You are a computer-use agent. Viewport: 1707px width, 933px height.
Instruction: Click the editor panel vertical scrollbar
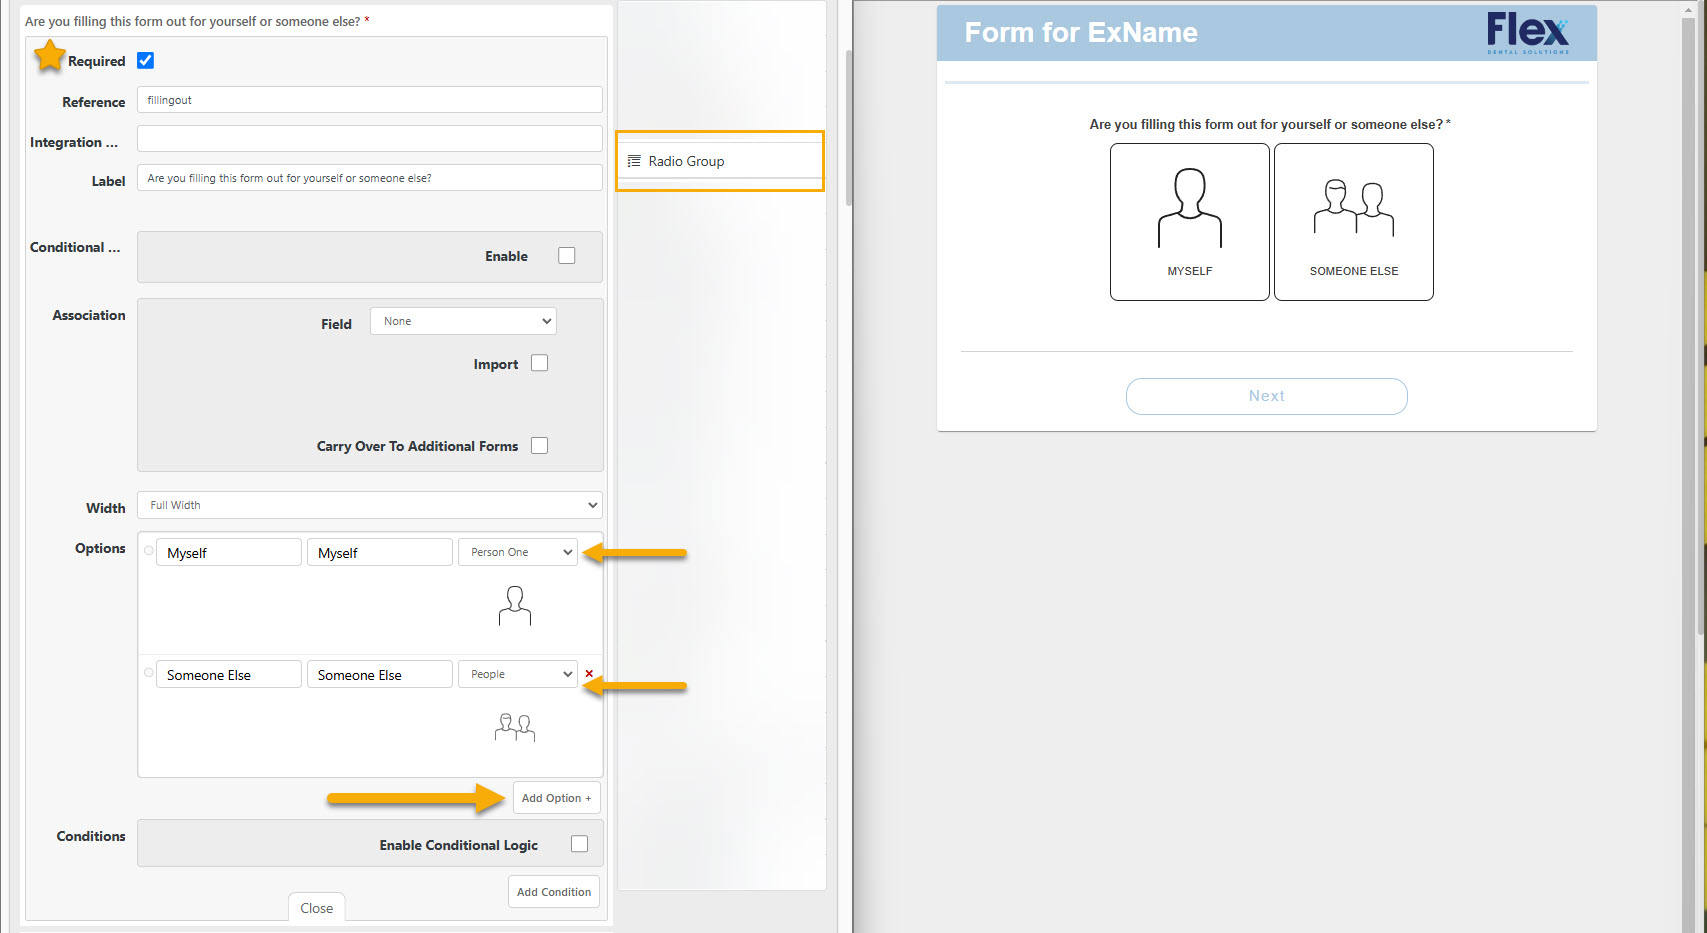[x=849, y=127]
